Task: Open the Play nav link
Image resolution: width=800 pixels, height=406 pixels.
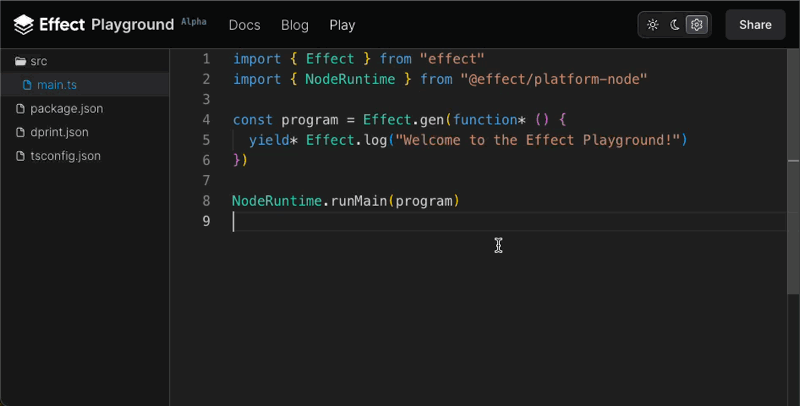Action: point(342,25)
